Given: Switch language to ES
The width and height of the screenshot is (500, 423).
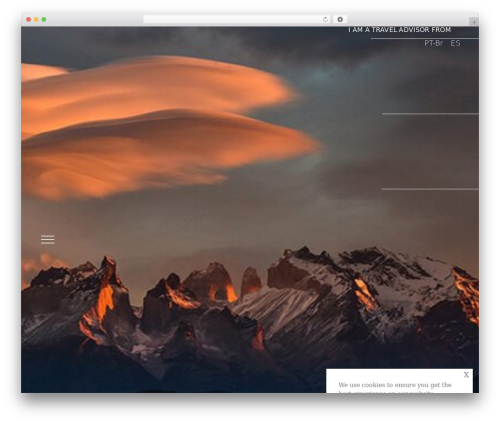Looking at the screenshot, I should tap(455, 43).
